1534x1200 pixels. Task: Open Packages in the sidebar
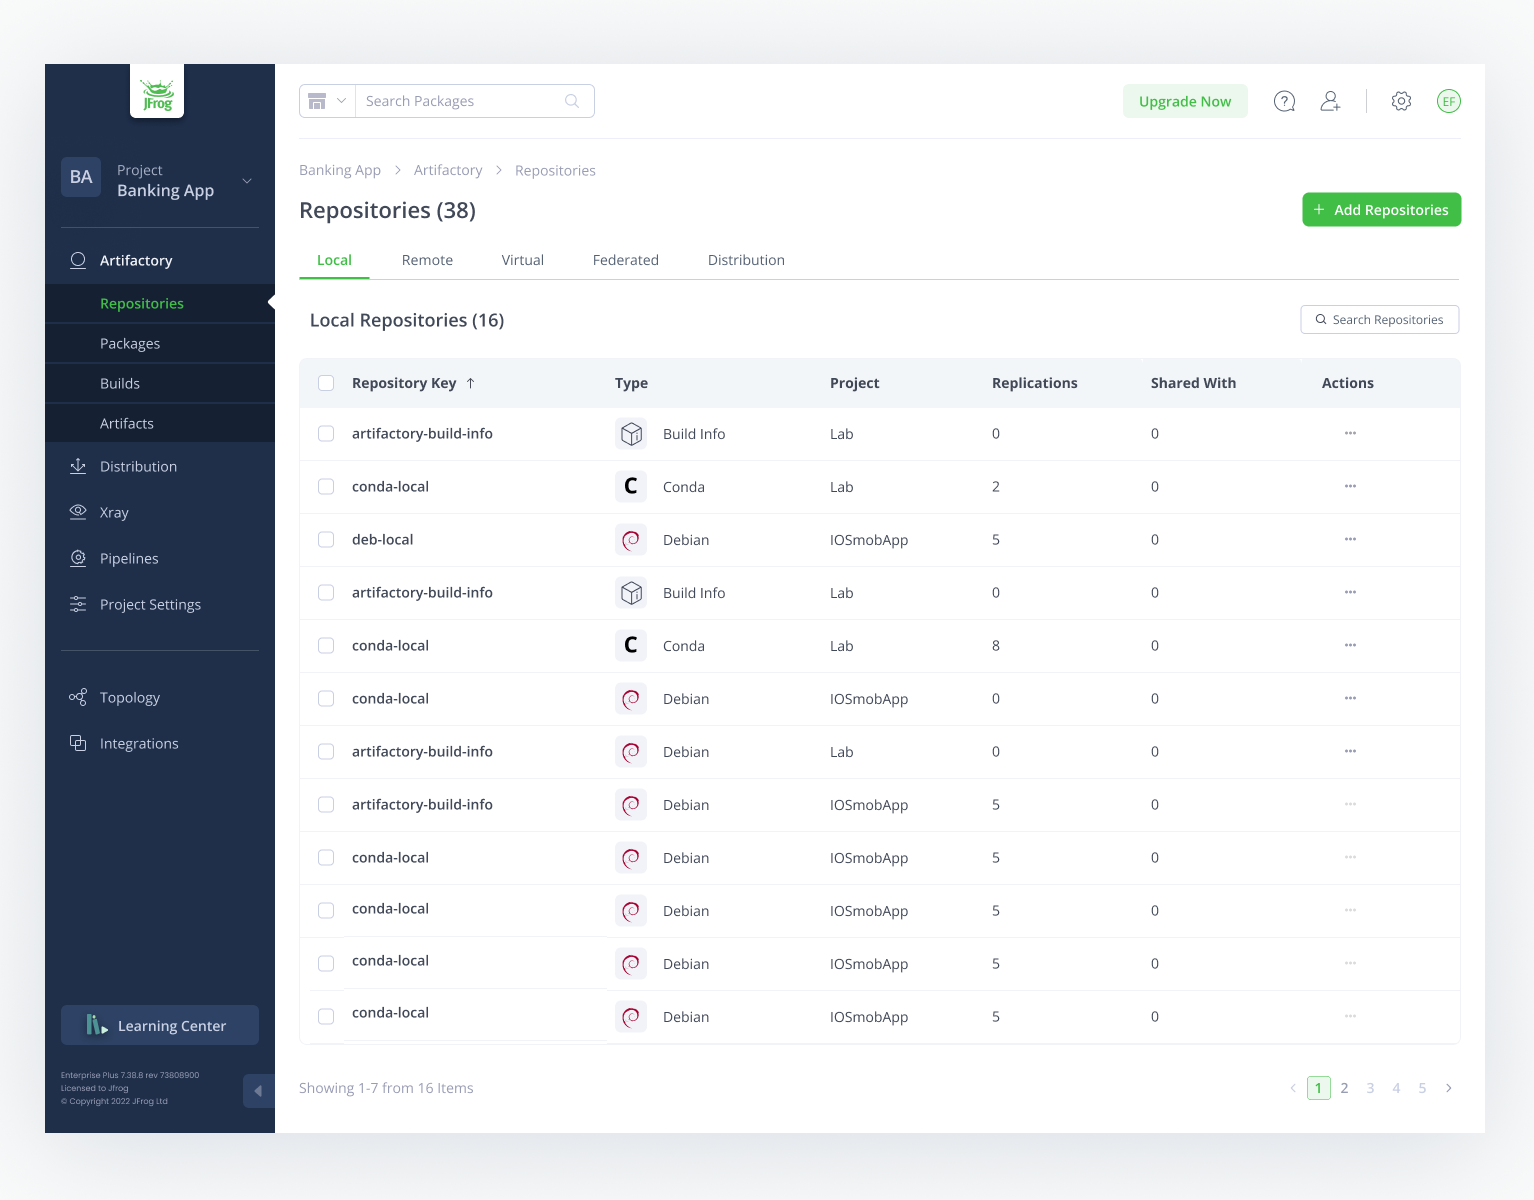[160, 343]
